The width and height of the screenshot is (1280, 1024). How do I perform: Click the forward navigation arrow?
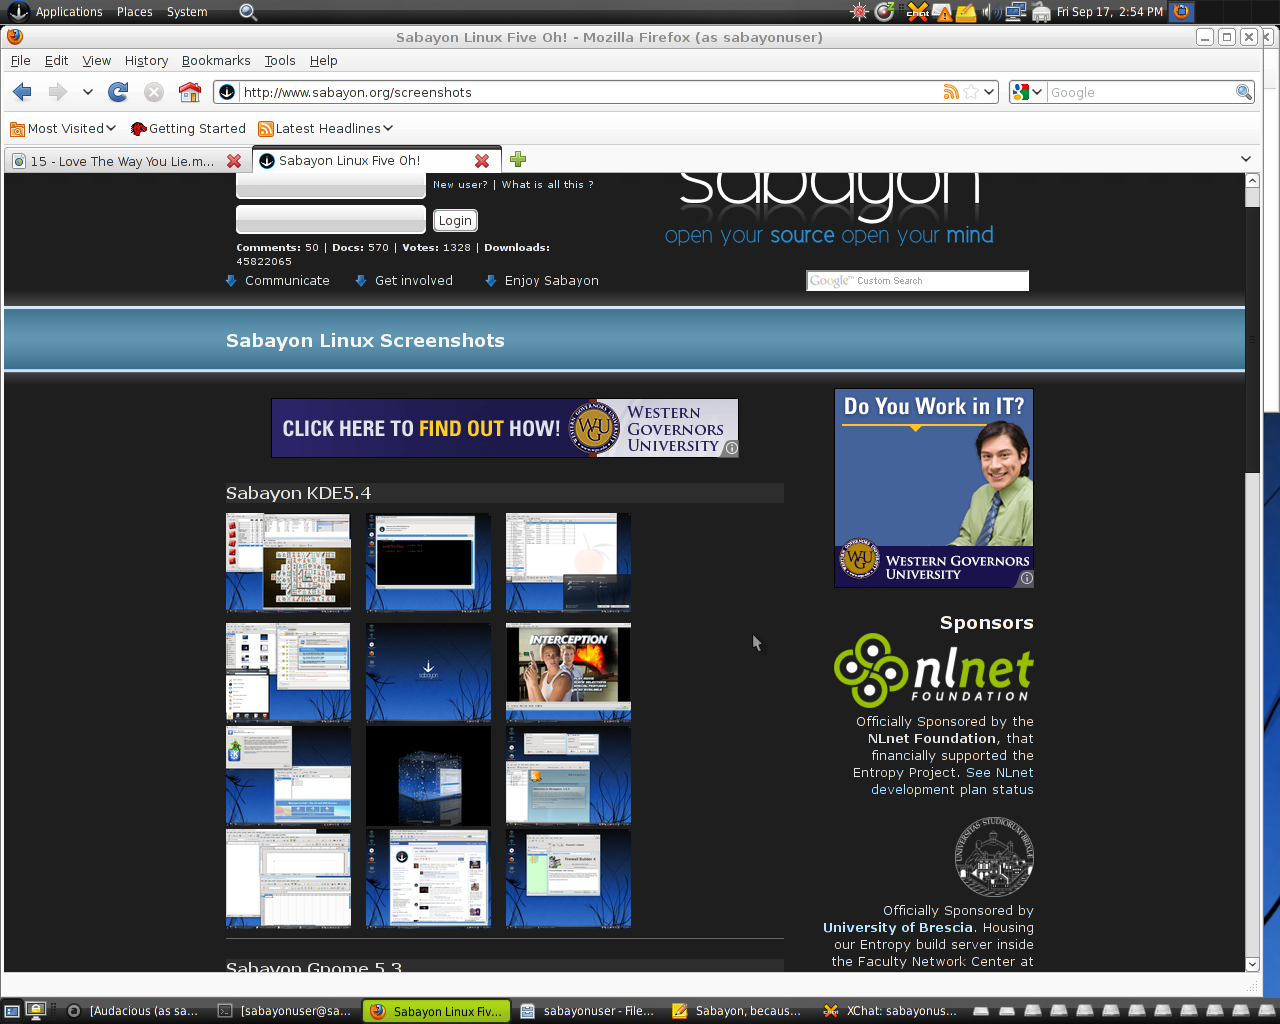[58, 92]
